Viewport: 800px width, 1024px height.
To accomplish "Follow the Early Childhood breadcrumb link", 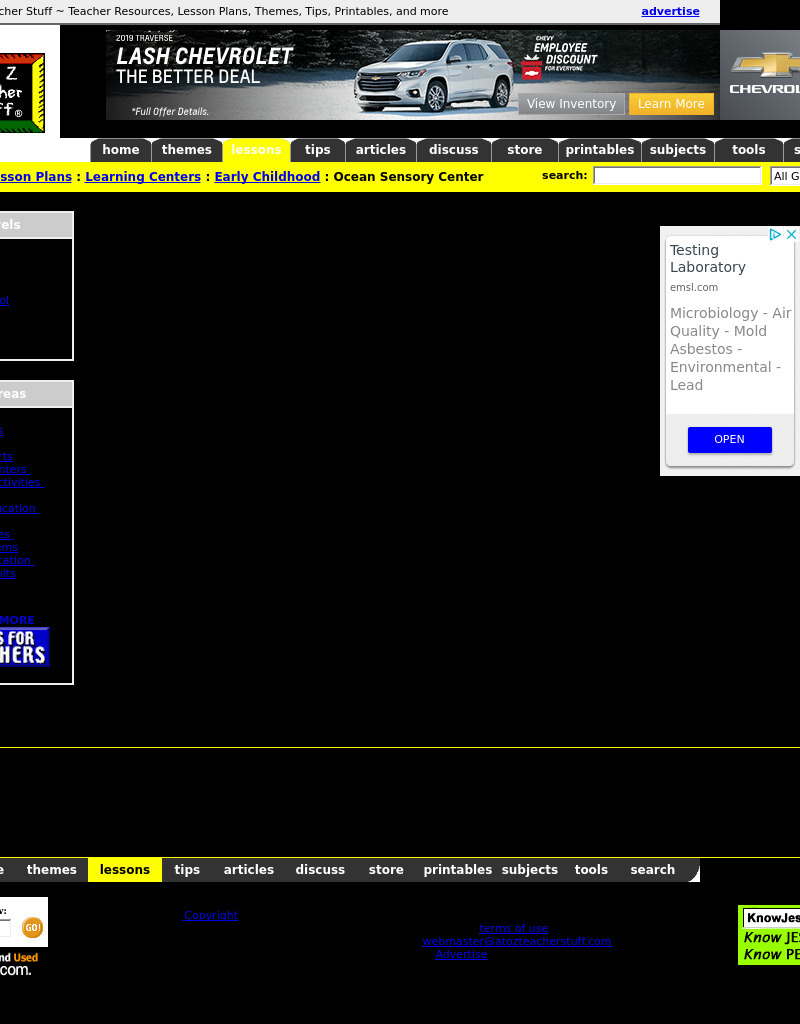I will pos(267,176).
